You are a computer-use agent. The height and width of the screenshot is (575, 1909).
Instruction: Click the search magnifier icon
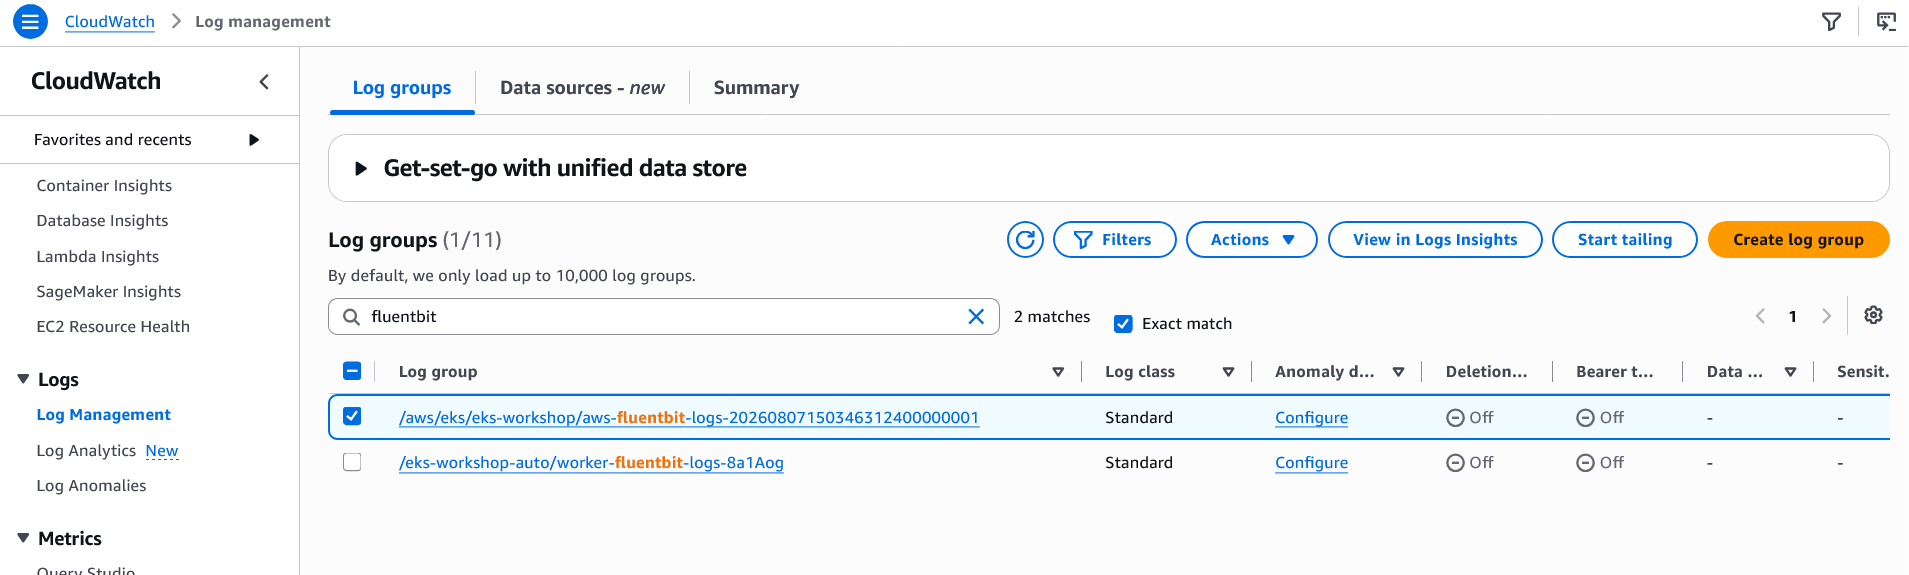[351, 317]
